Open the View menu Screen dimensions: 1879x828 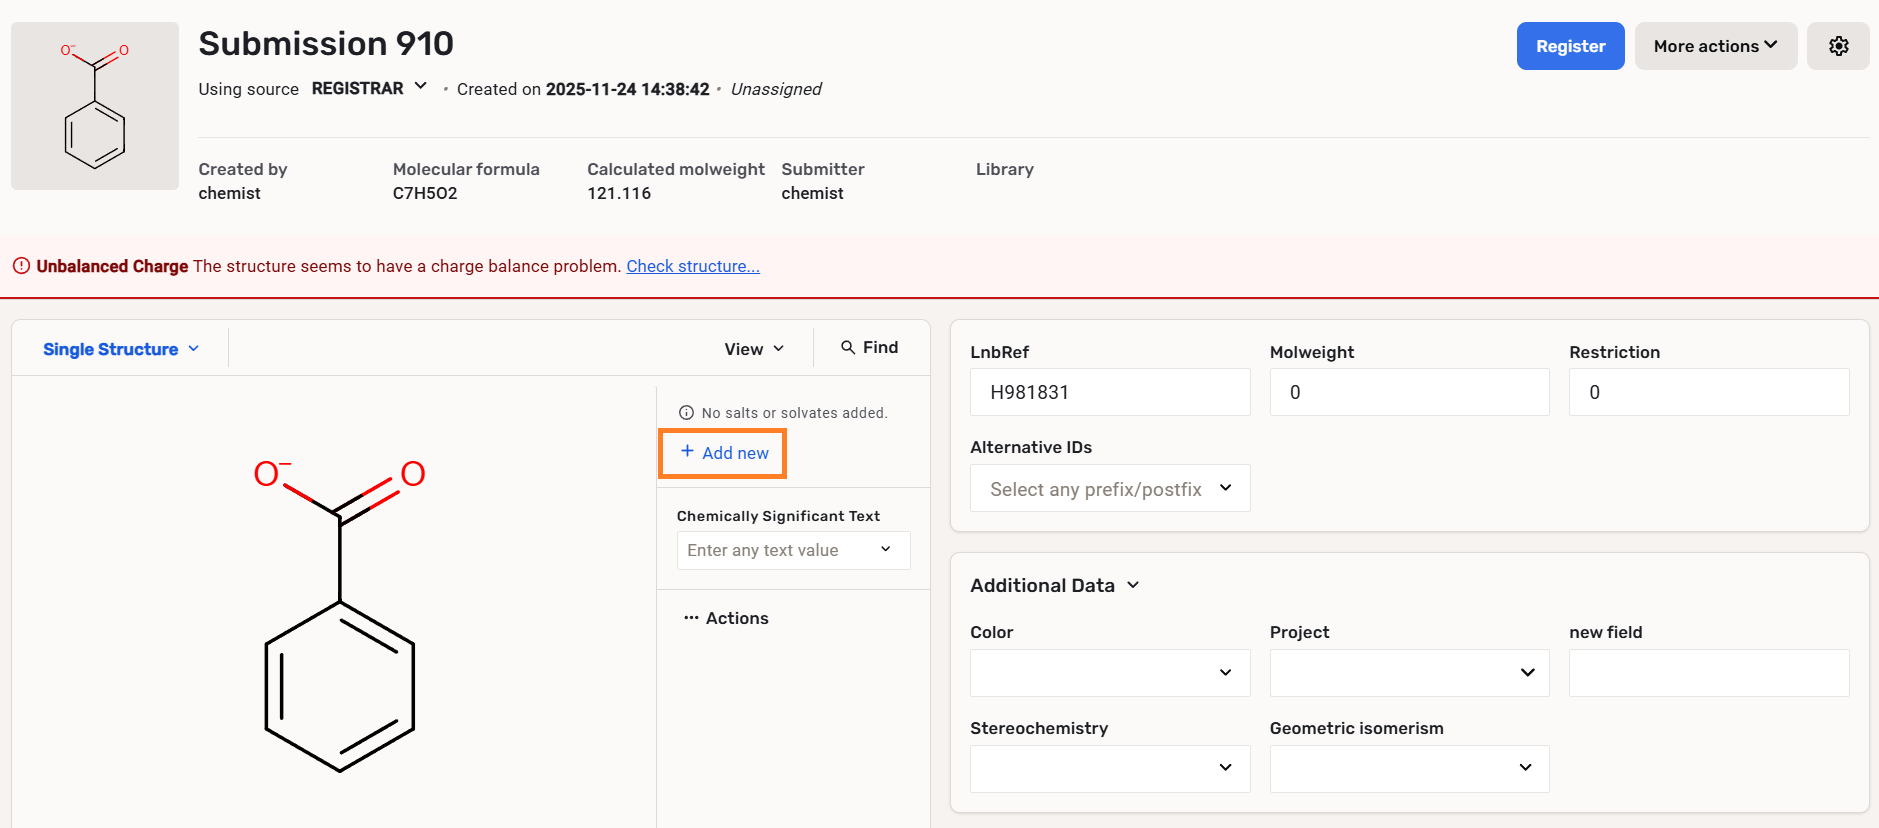pyautogui.click(x=754, y=349)
